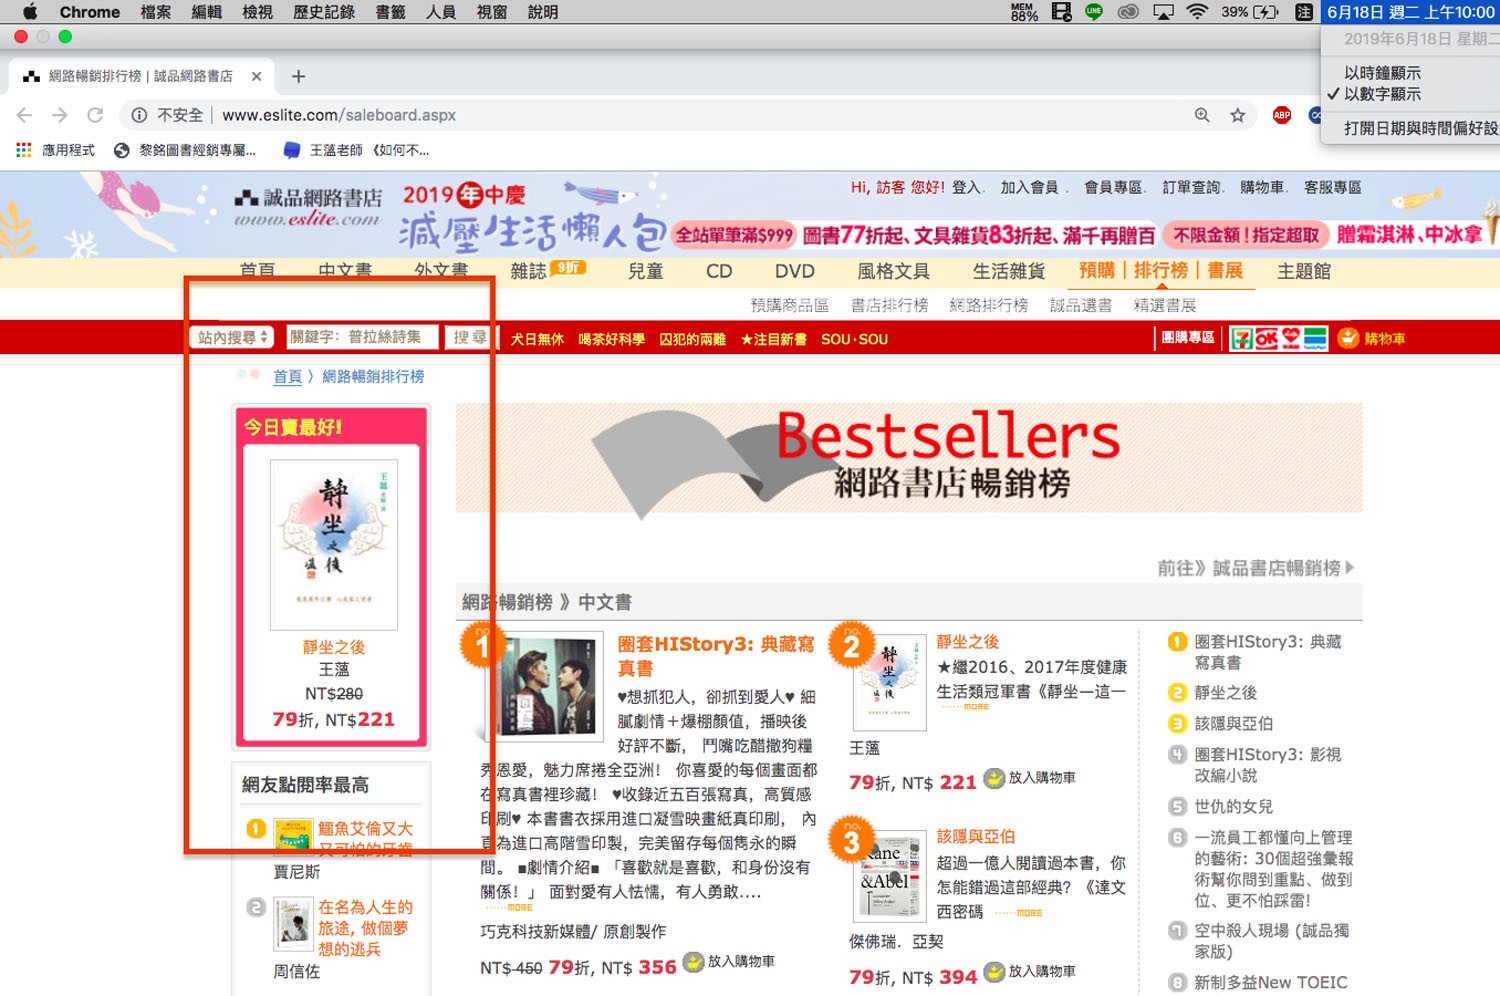Viewport: 1500px width, 996px height.
Task: Click the 登入 login link
Action: coord(966,187)
